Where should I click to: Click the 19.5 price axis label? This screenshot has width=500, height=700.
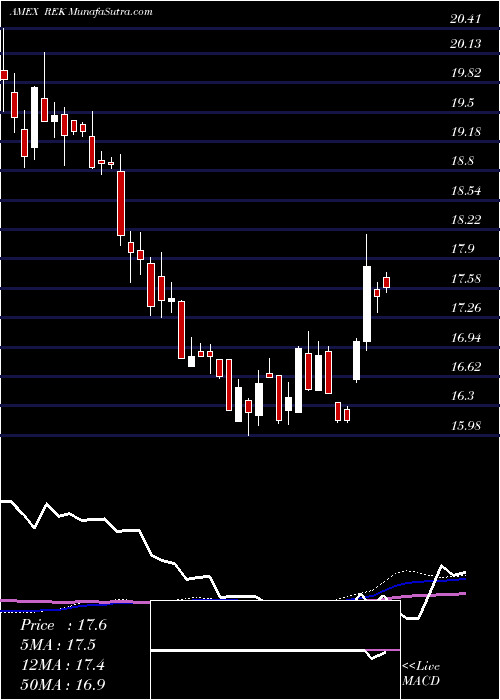coord(462,103)
